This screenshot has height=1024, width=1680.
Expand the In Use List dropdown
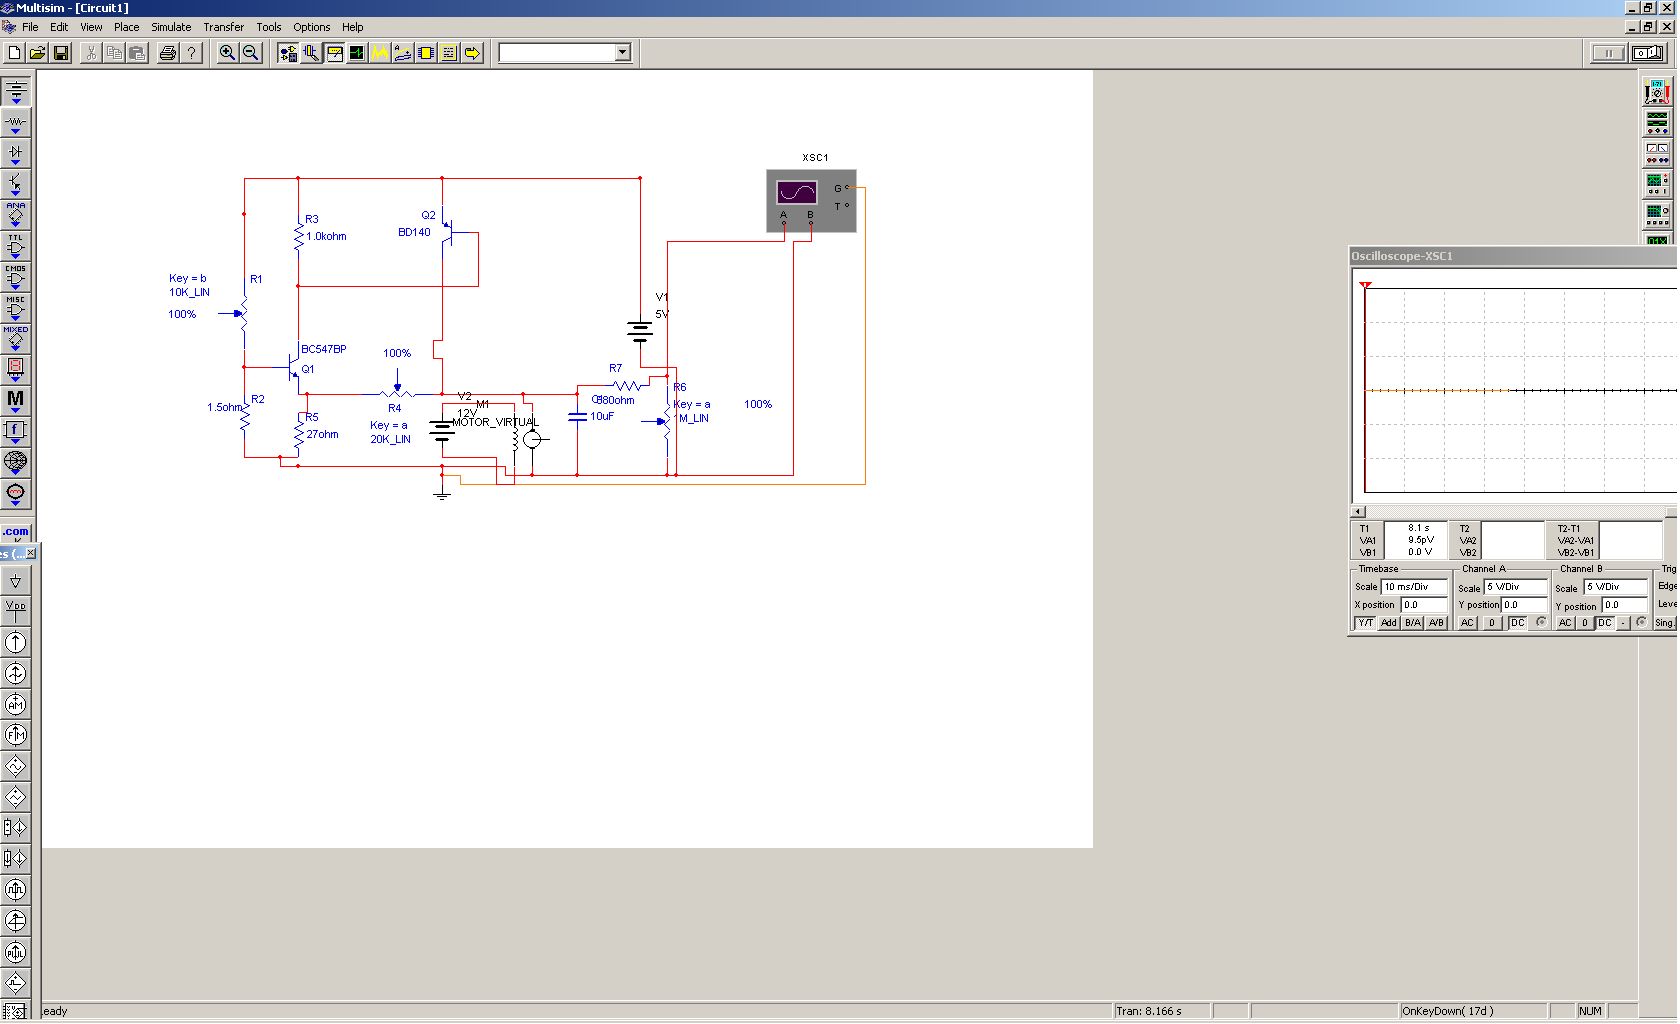point(622,53)
